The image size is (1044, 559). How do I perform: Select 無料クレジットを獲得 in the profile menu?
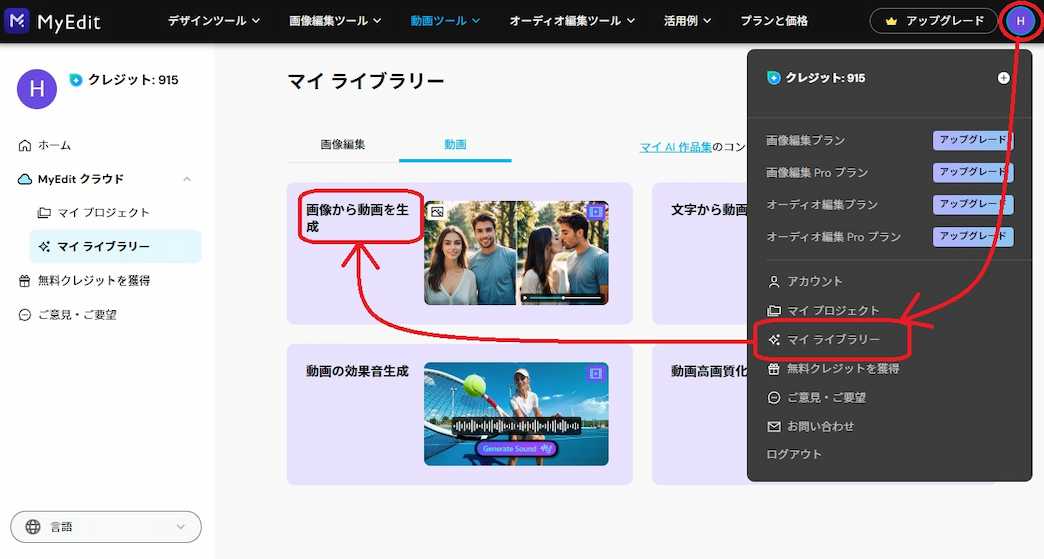(843, 369)
